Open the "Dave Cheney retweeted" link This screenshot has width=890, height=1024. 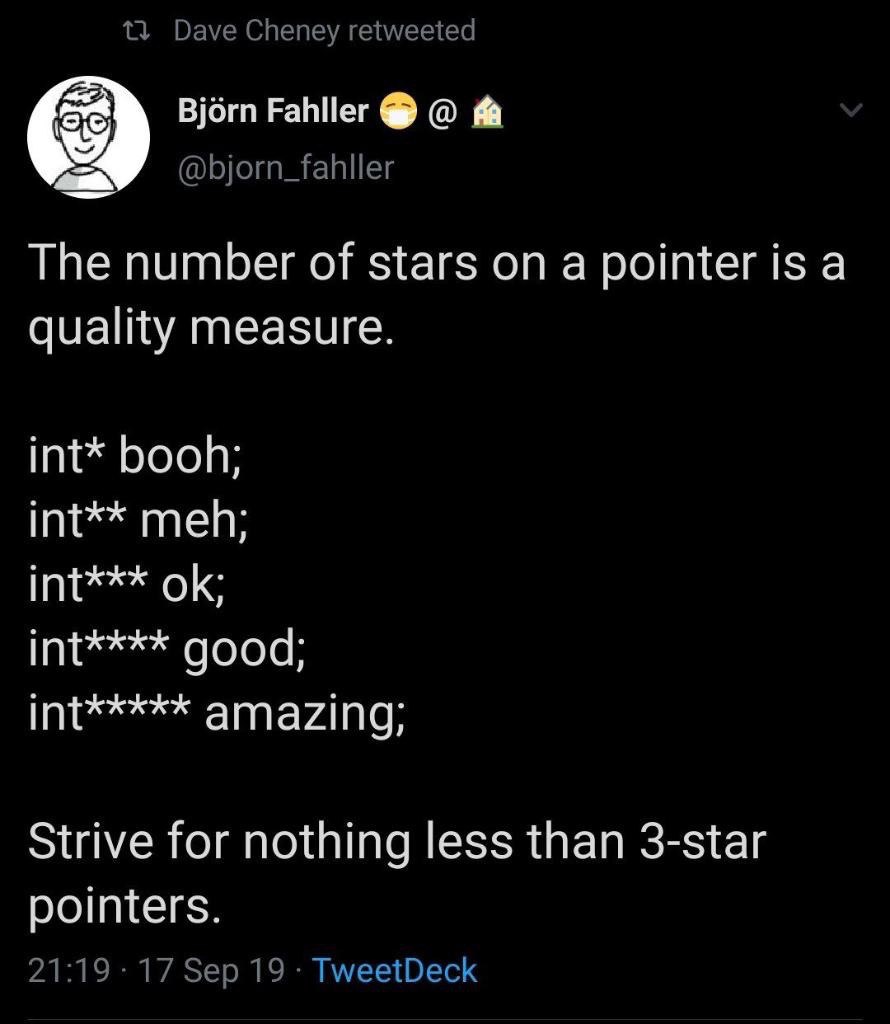tap(324, 31)
